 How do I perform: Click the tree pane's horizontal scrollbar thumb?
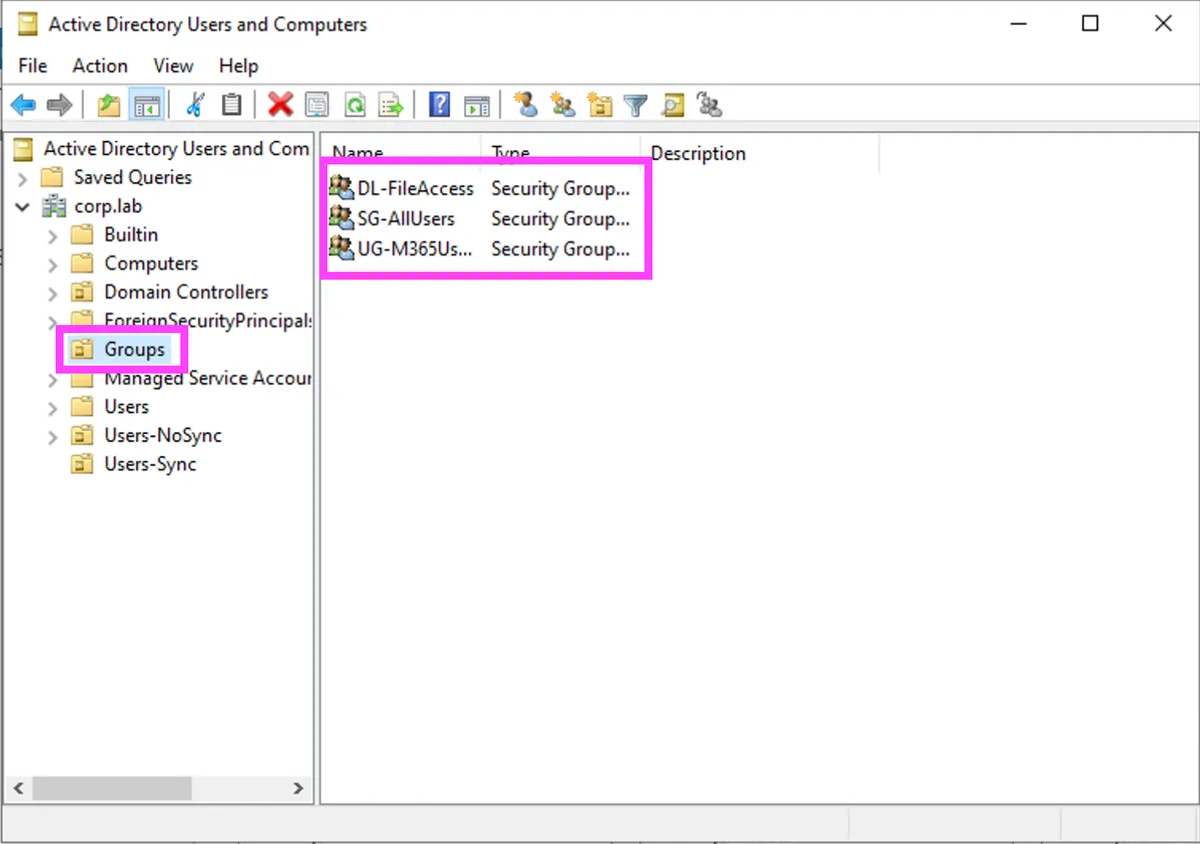111,788
